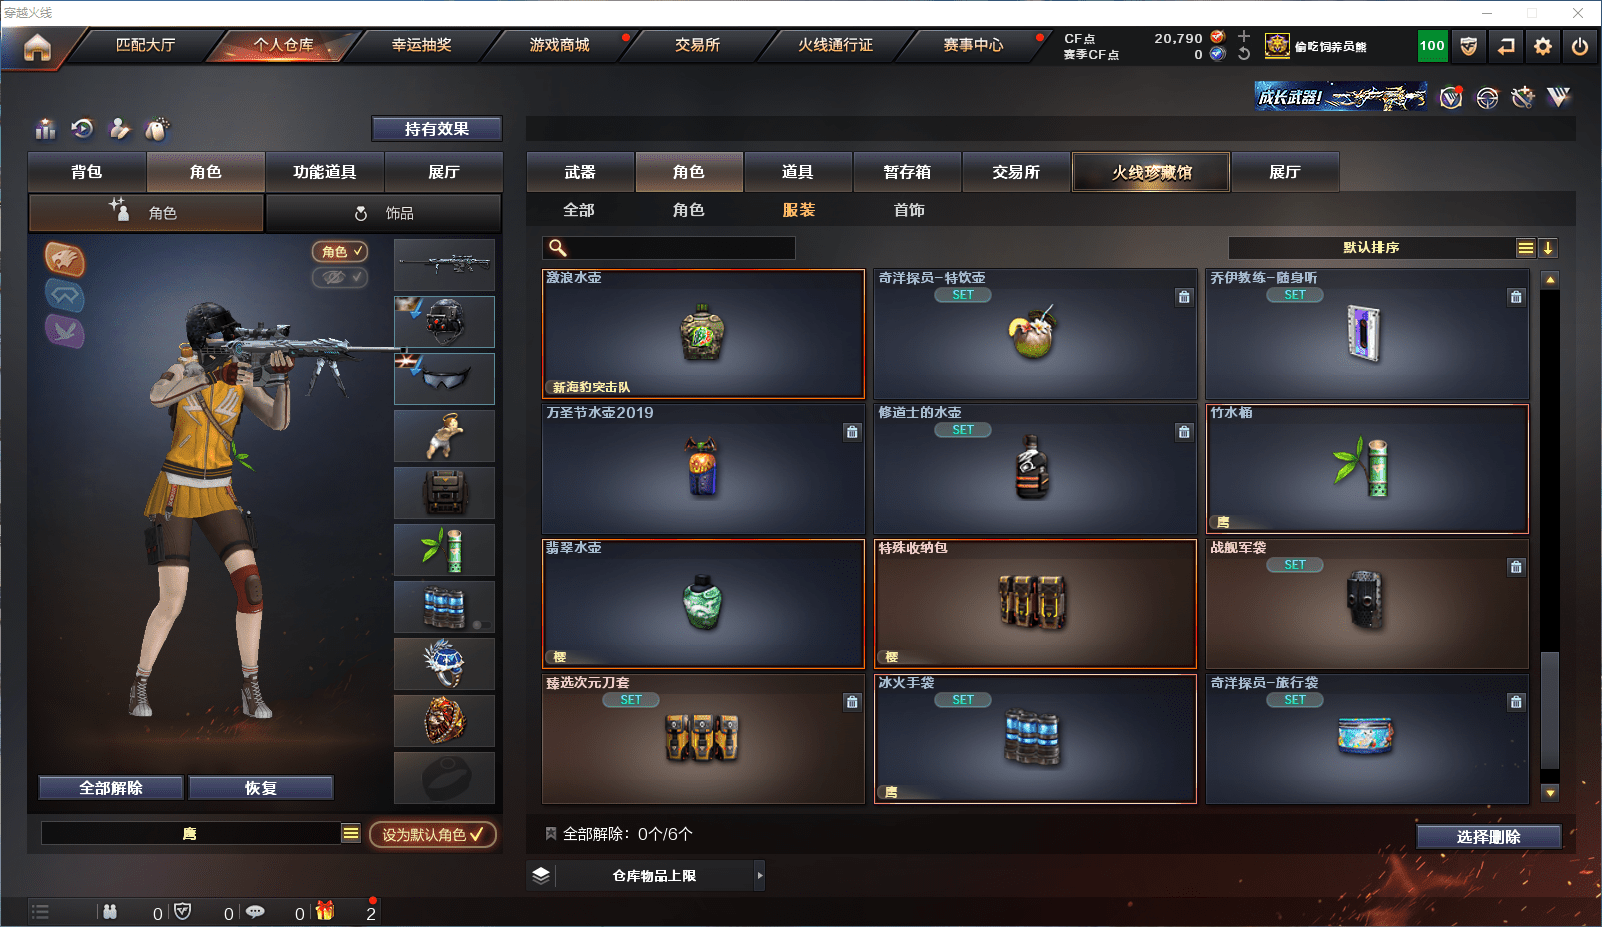
Task: Click the magnifier search icon
Action: (x=558, y=248)
